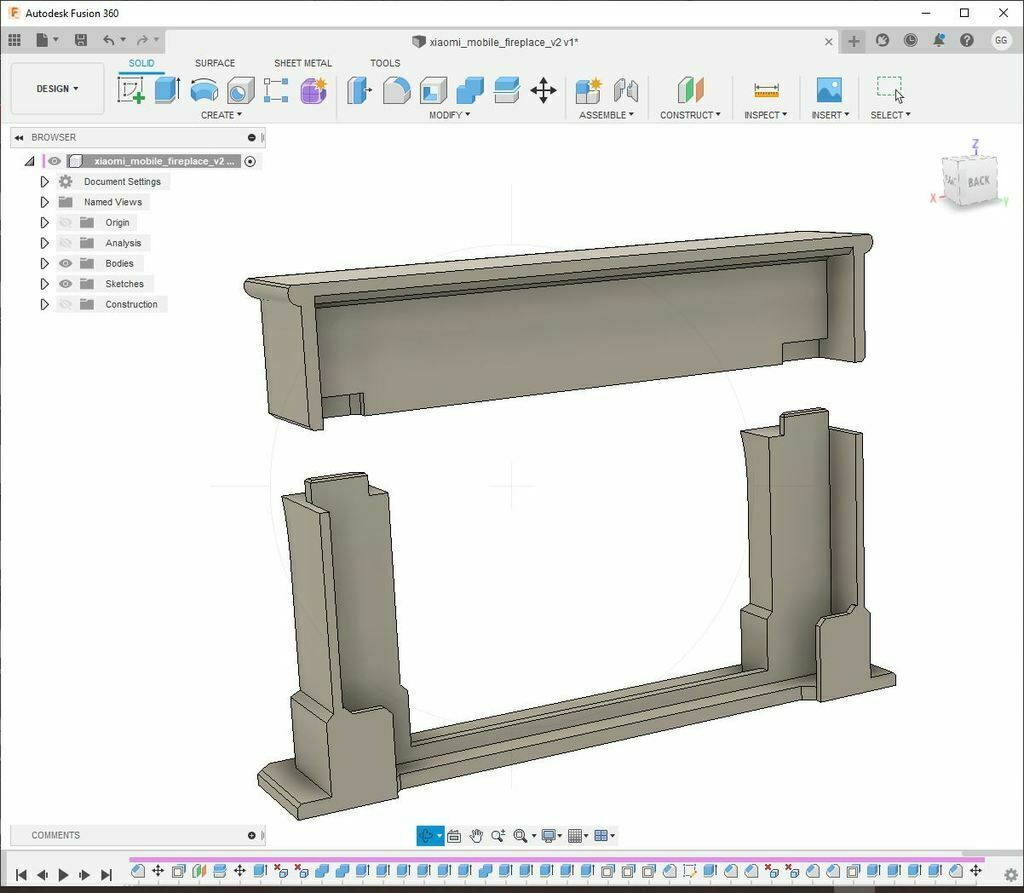Select the Combine tool
The width and height of the screenshot is (1024, 893).
[470, 90]
